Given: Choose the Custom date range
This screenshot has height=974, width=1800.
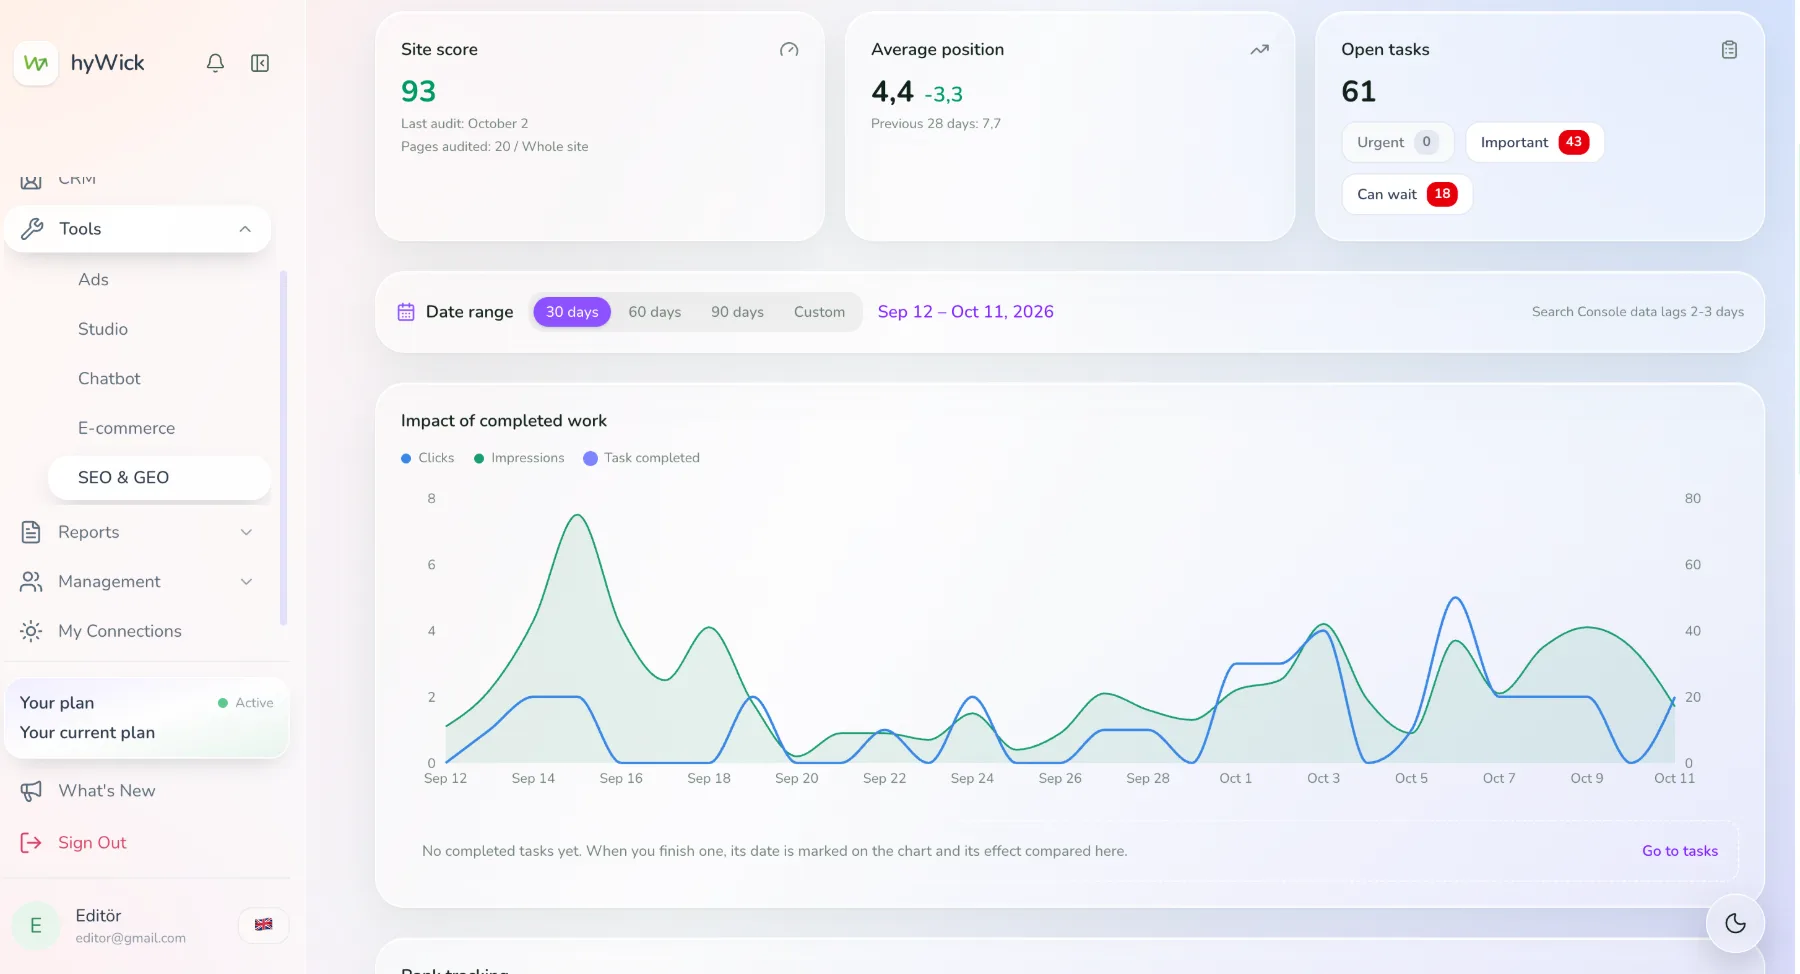Looking at the screenshot, I should (819, 312).
